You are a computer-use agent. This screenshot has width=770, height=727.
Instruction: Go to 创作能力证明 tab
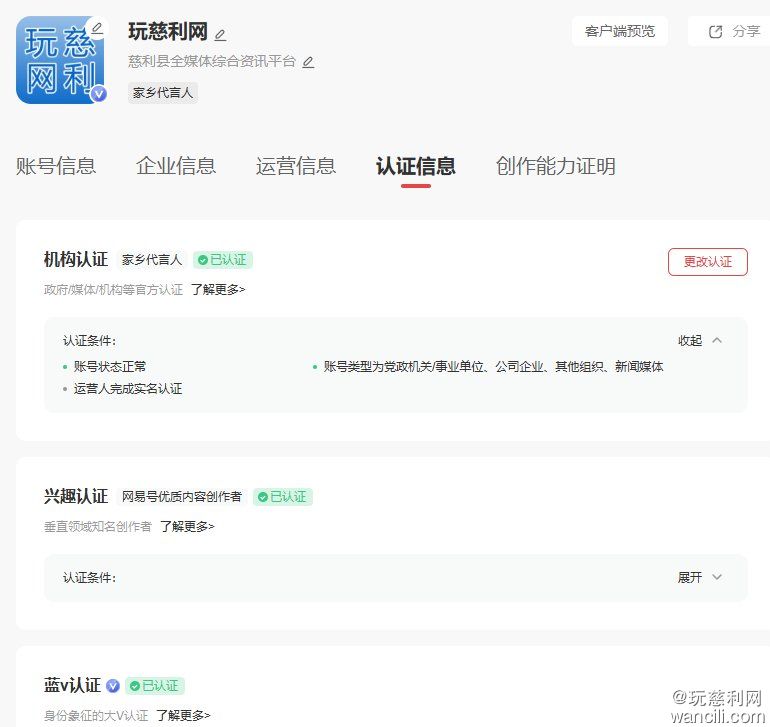[555, 166]
